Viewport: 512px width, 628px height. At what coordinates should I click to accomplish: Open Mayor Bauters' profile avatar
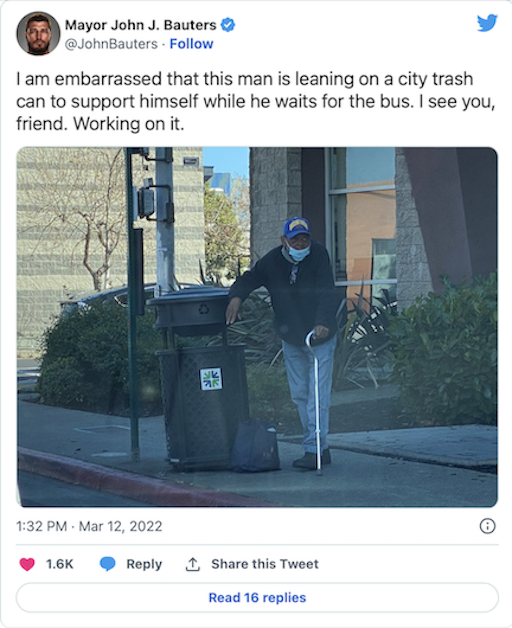click(38, 33)
